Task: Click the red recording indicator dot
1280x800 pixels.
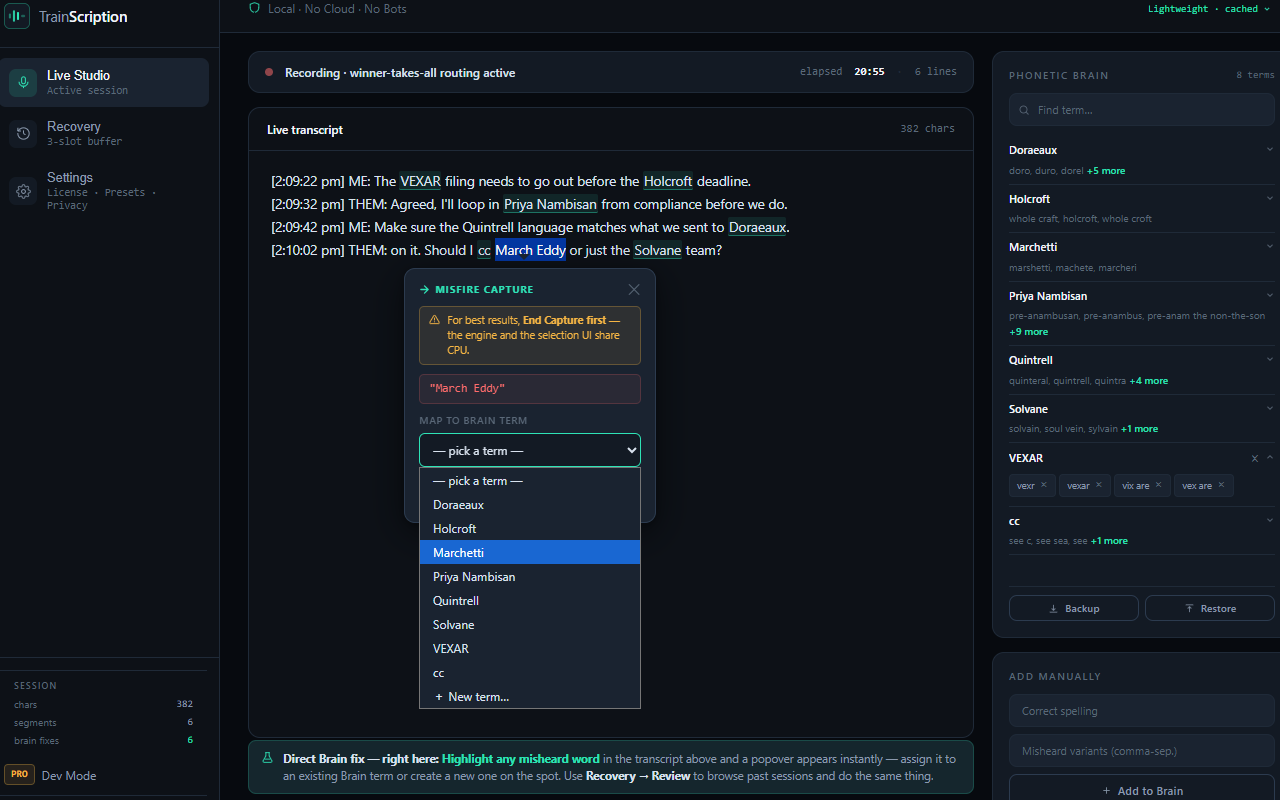Action: click(x=269, y=72)
